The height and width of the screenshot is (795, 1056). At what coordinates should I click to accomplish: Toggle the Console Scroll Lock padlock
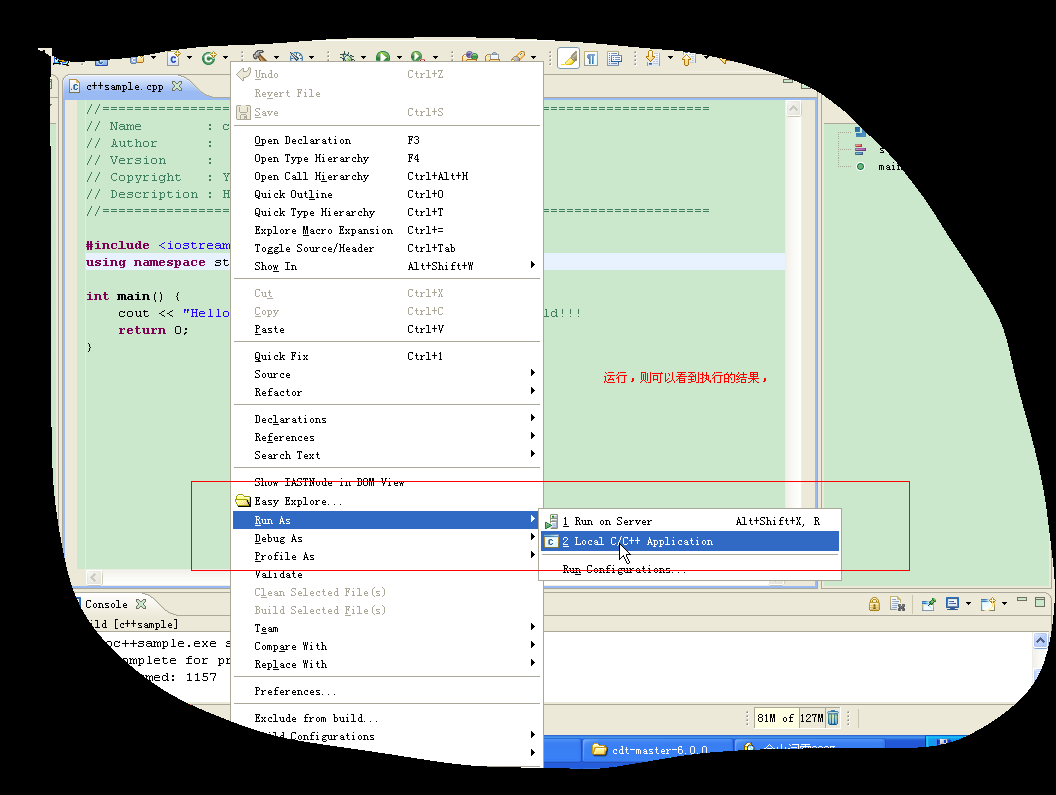coord(874,604)
